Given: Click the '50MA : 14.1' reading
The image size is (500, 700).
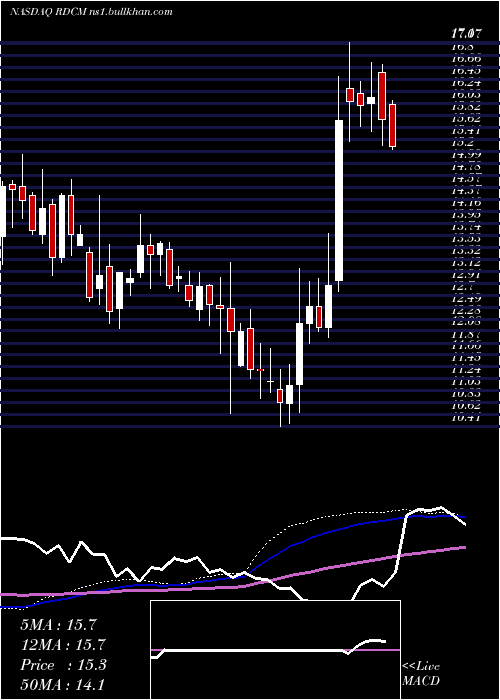Looking at the screenshot, I should 62,685.
